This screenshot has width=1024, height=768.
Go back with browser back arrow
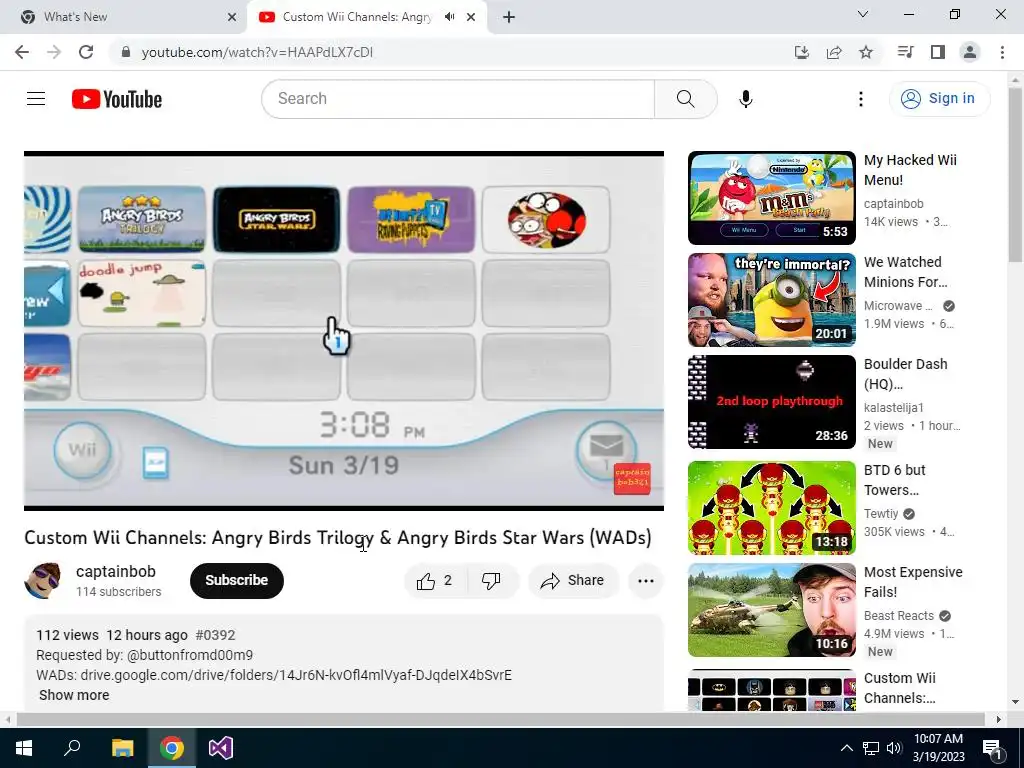point(22,52)
